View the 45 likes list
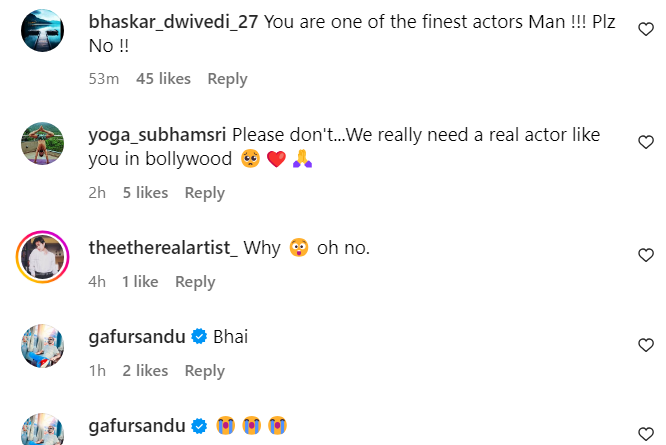This screenshot has height=445, width=666. (x=163, y=79)
